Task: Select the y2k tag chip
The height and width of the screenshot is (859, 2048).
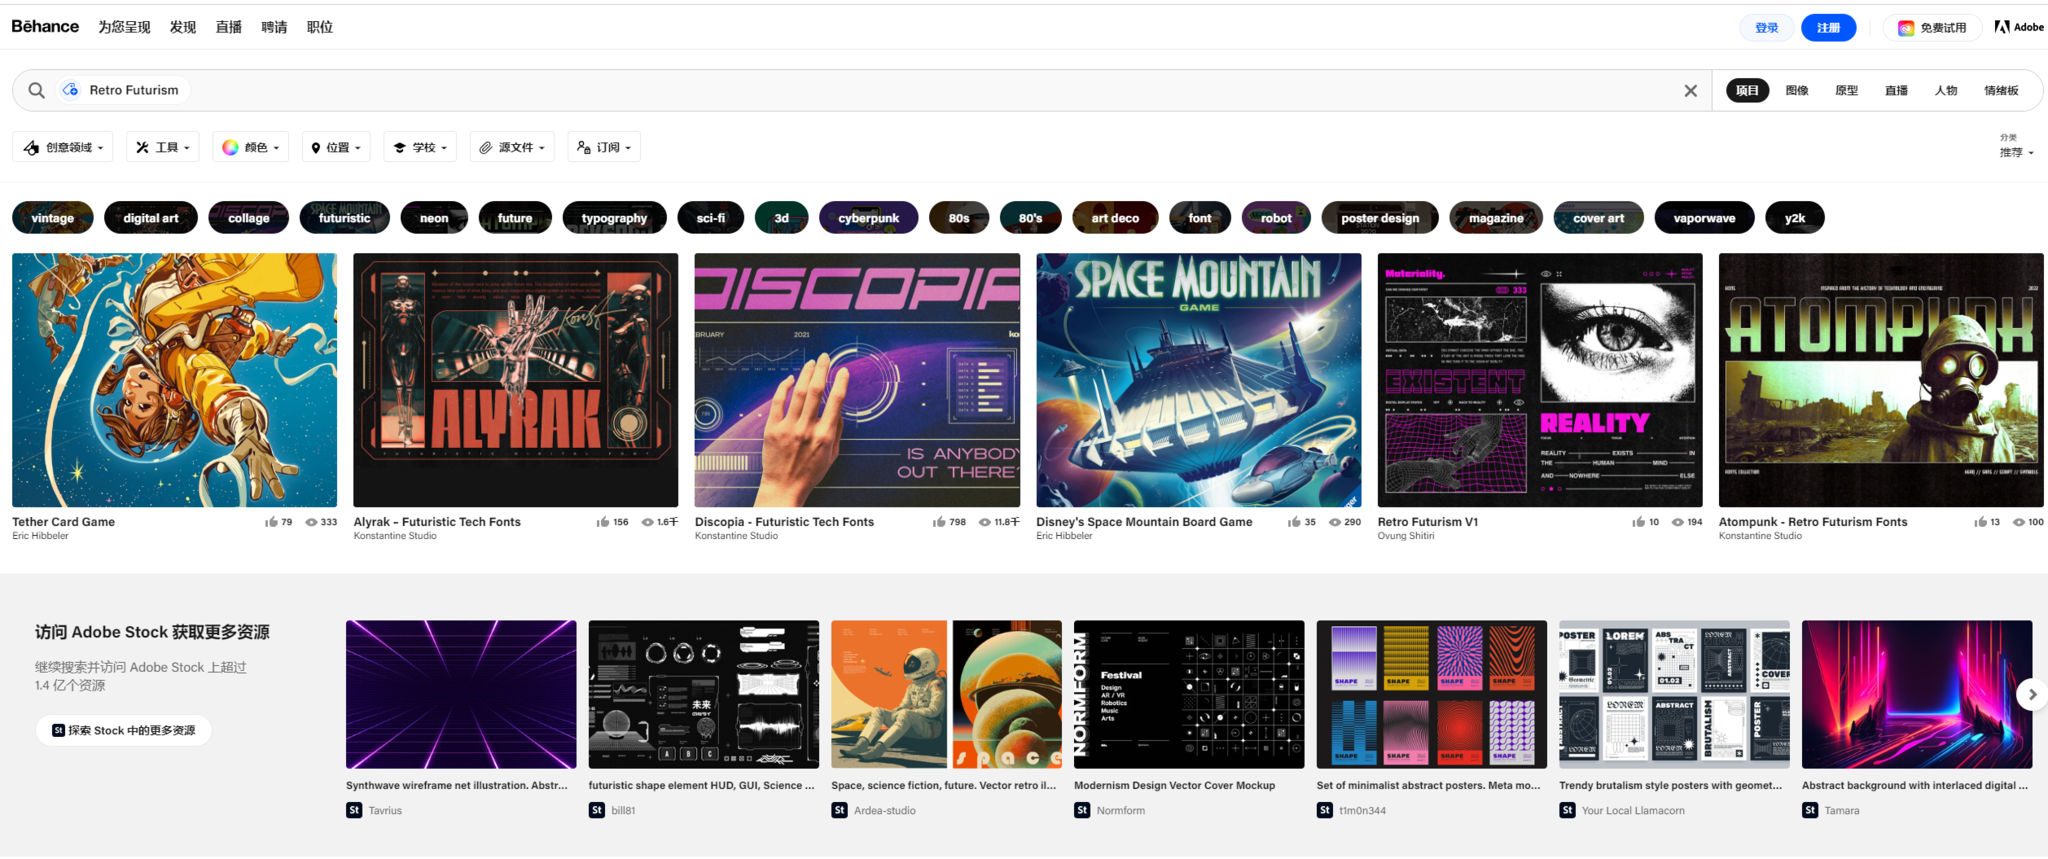Action: click(1795, 217)
